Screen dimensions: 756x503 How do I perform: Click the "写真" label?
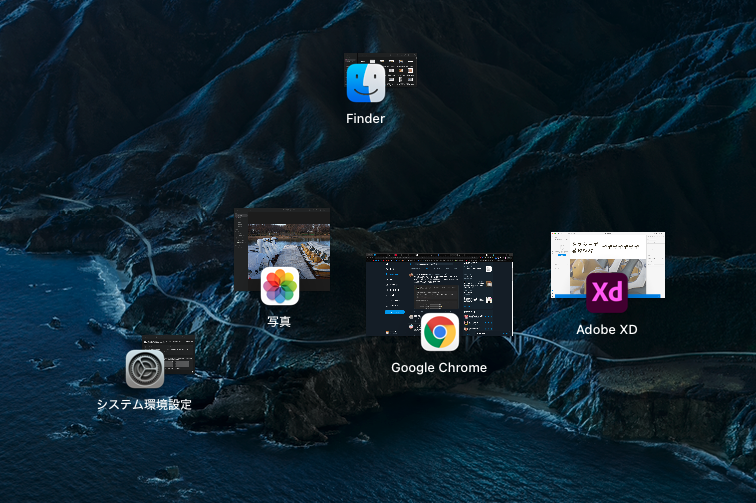point(279,321)
